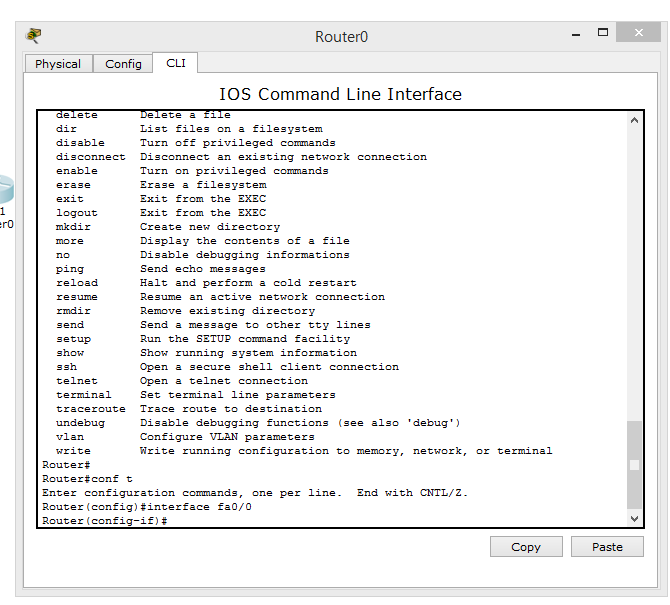Click the router device icon in background workspace

pyautogui.click(x=6, y=189)
